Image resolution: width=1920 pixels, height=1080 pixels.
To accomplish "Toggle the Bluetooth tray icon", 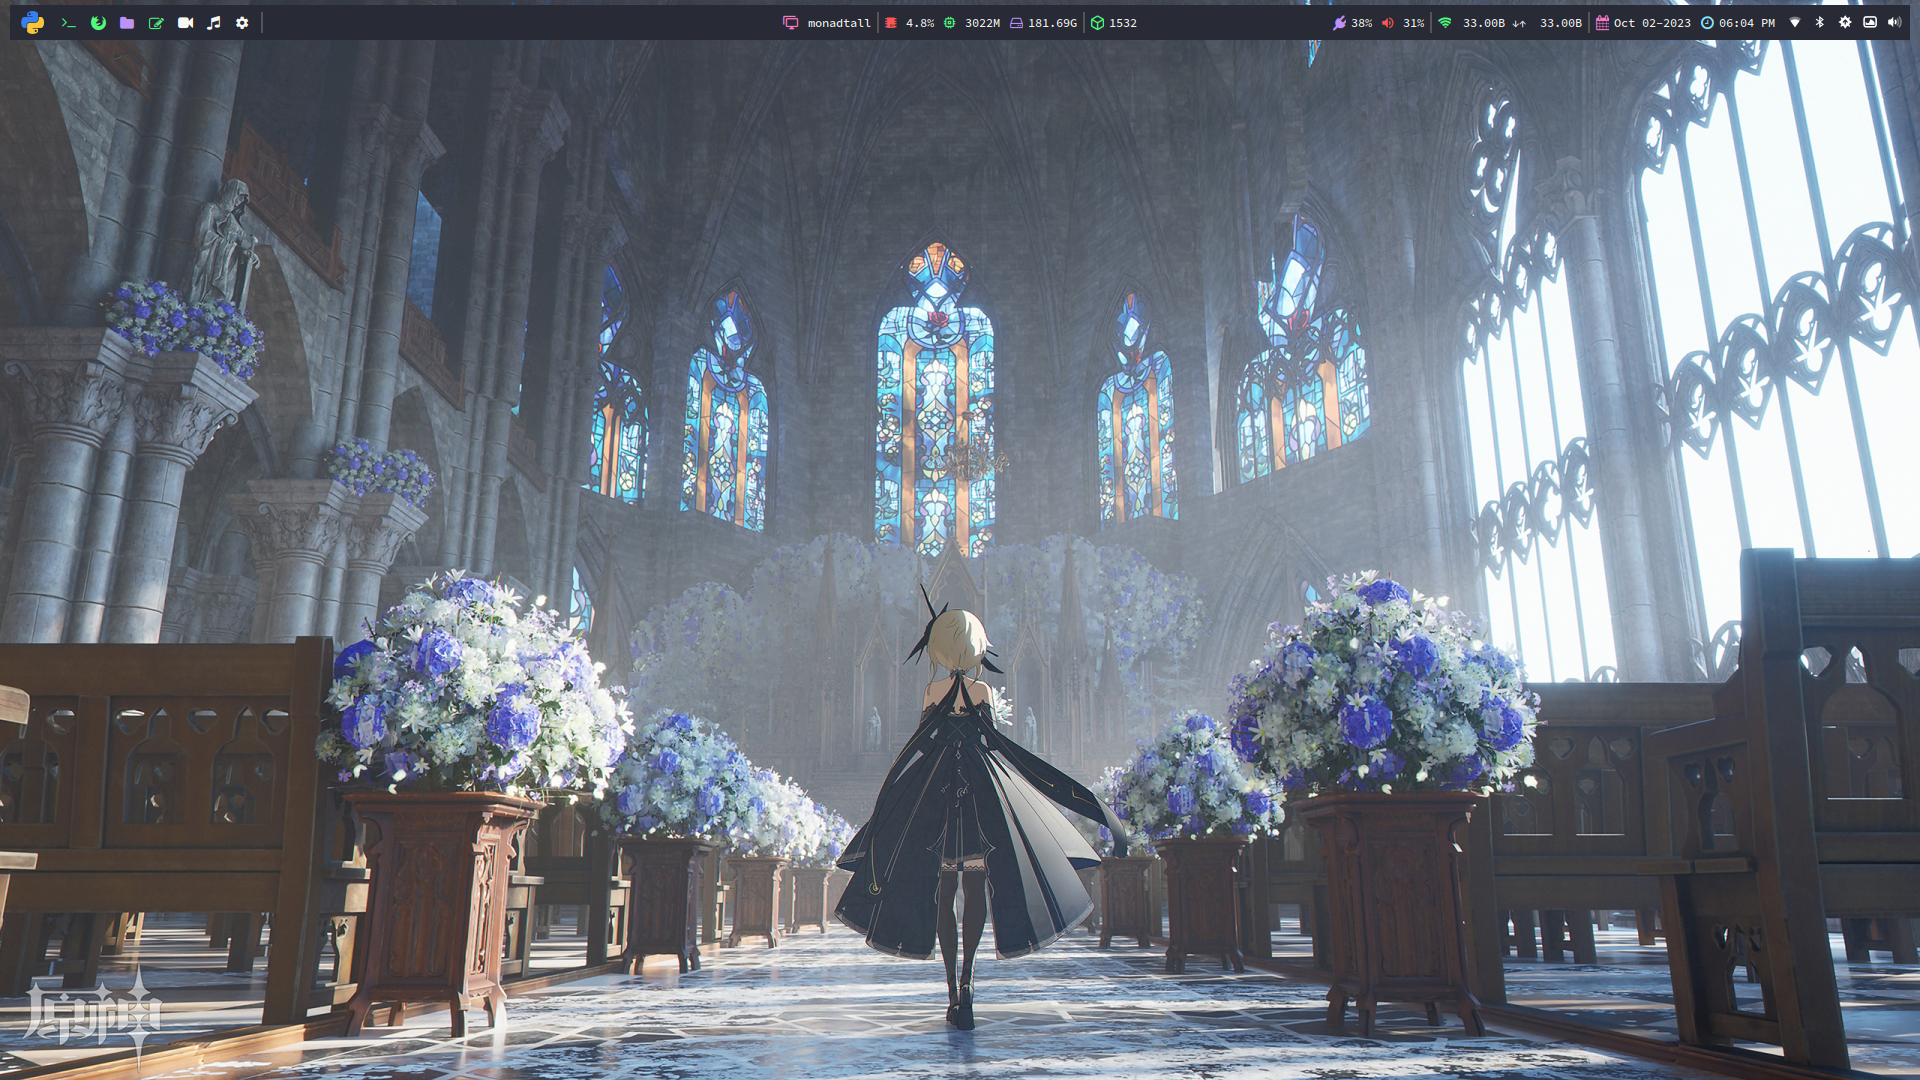I will [x=1820, y=22].
